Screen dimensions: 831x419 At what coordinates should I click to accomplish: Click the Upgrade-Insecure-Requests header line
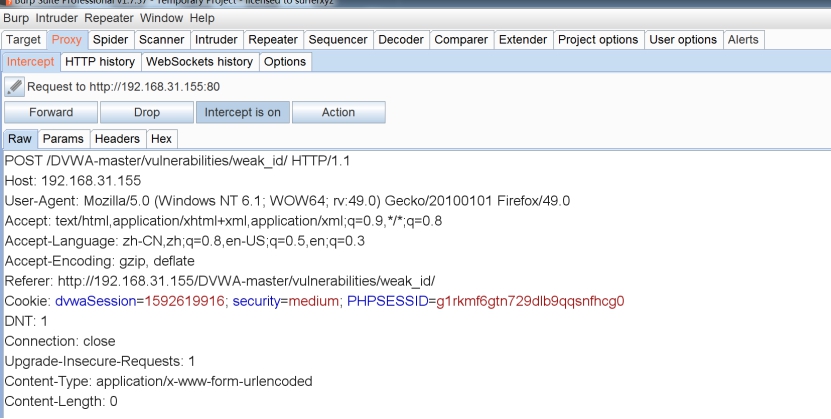pos(100,362)
